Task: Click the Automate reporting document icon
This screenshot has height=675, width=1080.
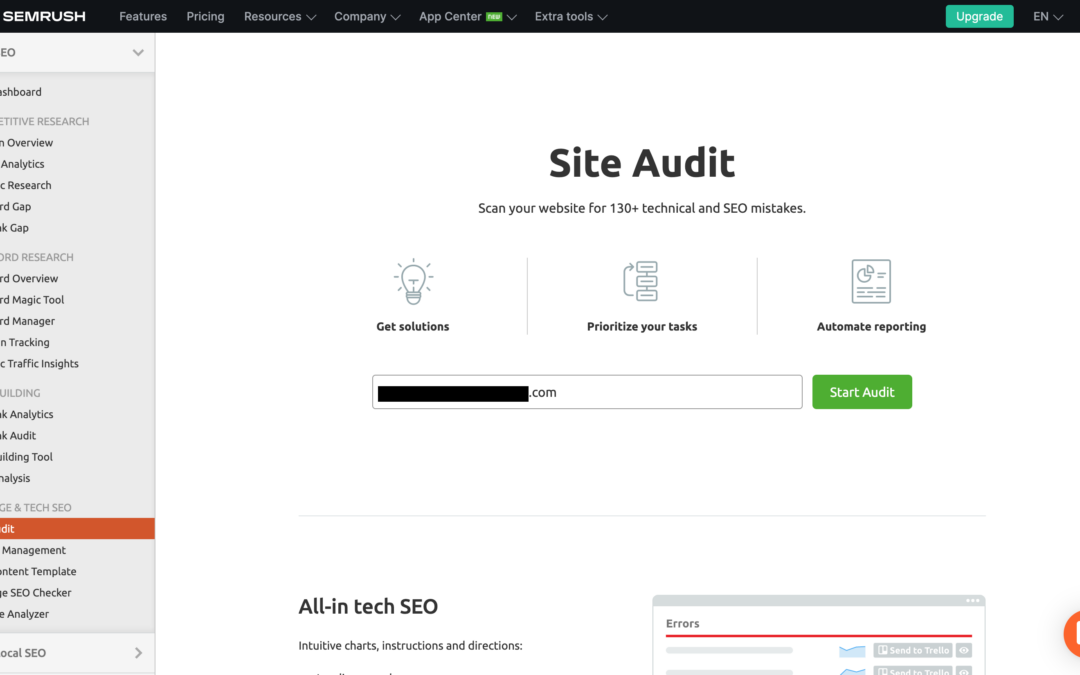Action: [871, 282]
